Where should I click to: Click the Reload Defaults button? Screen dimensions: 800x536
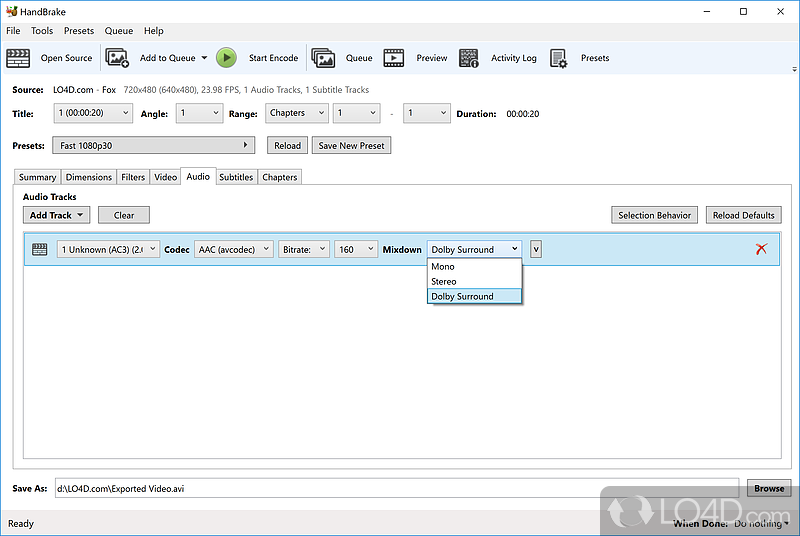tap(743, 215)
